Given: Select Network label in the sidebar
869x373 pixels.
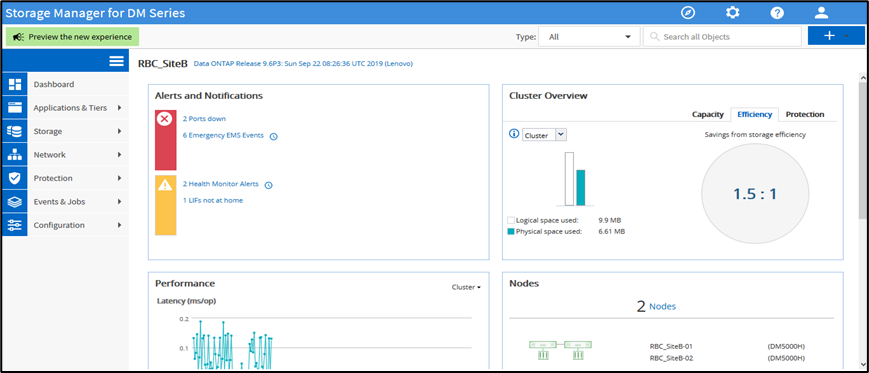Looking at the screenshot, I should (49, 155).
